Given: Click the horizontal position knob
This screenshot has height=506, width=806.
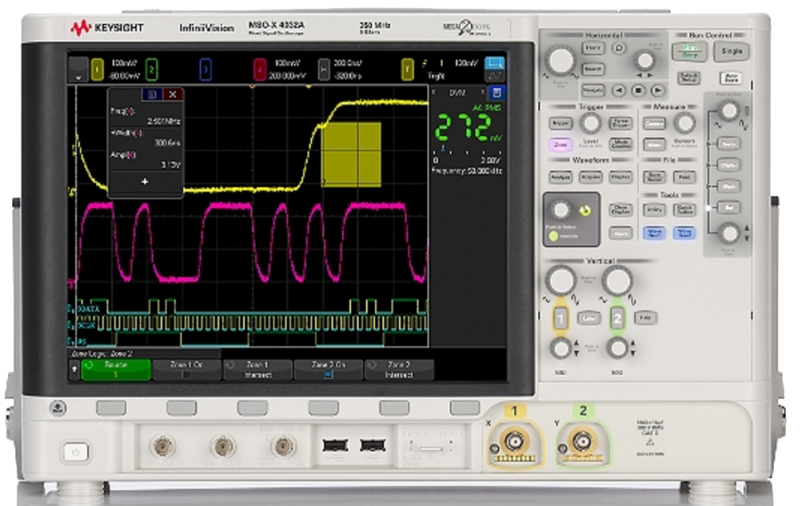Looking at the screenshot, I should [x=644, y=61].
